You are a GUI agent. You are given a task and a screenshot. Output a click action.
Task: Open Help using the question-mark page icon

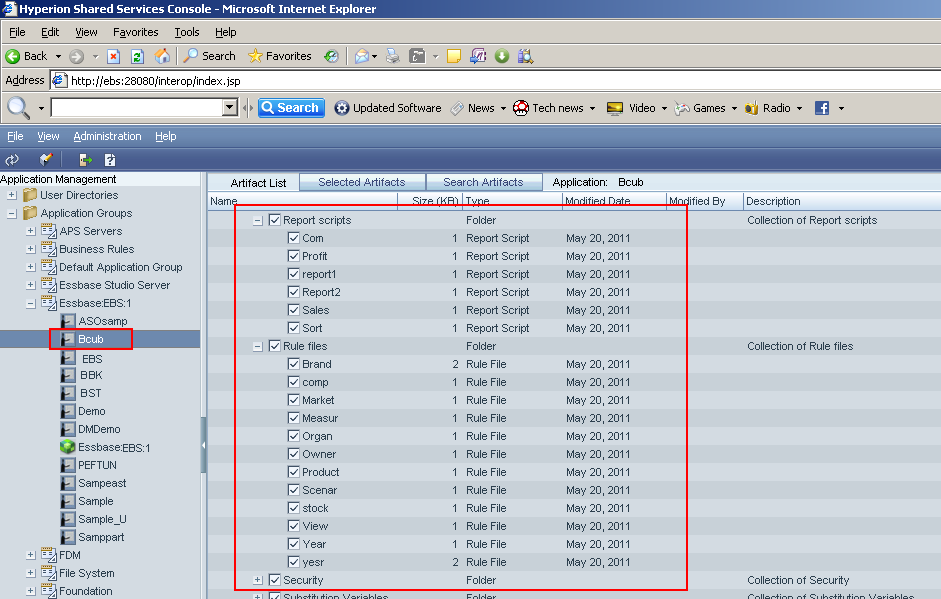[110, 159]
